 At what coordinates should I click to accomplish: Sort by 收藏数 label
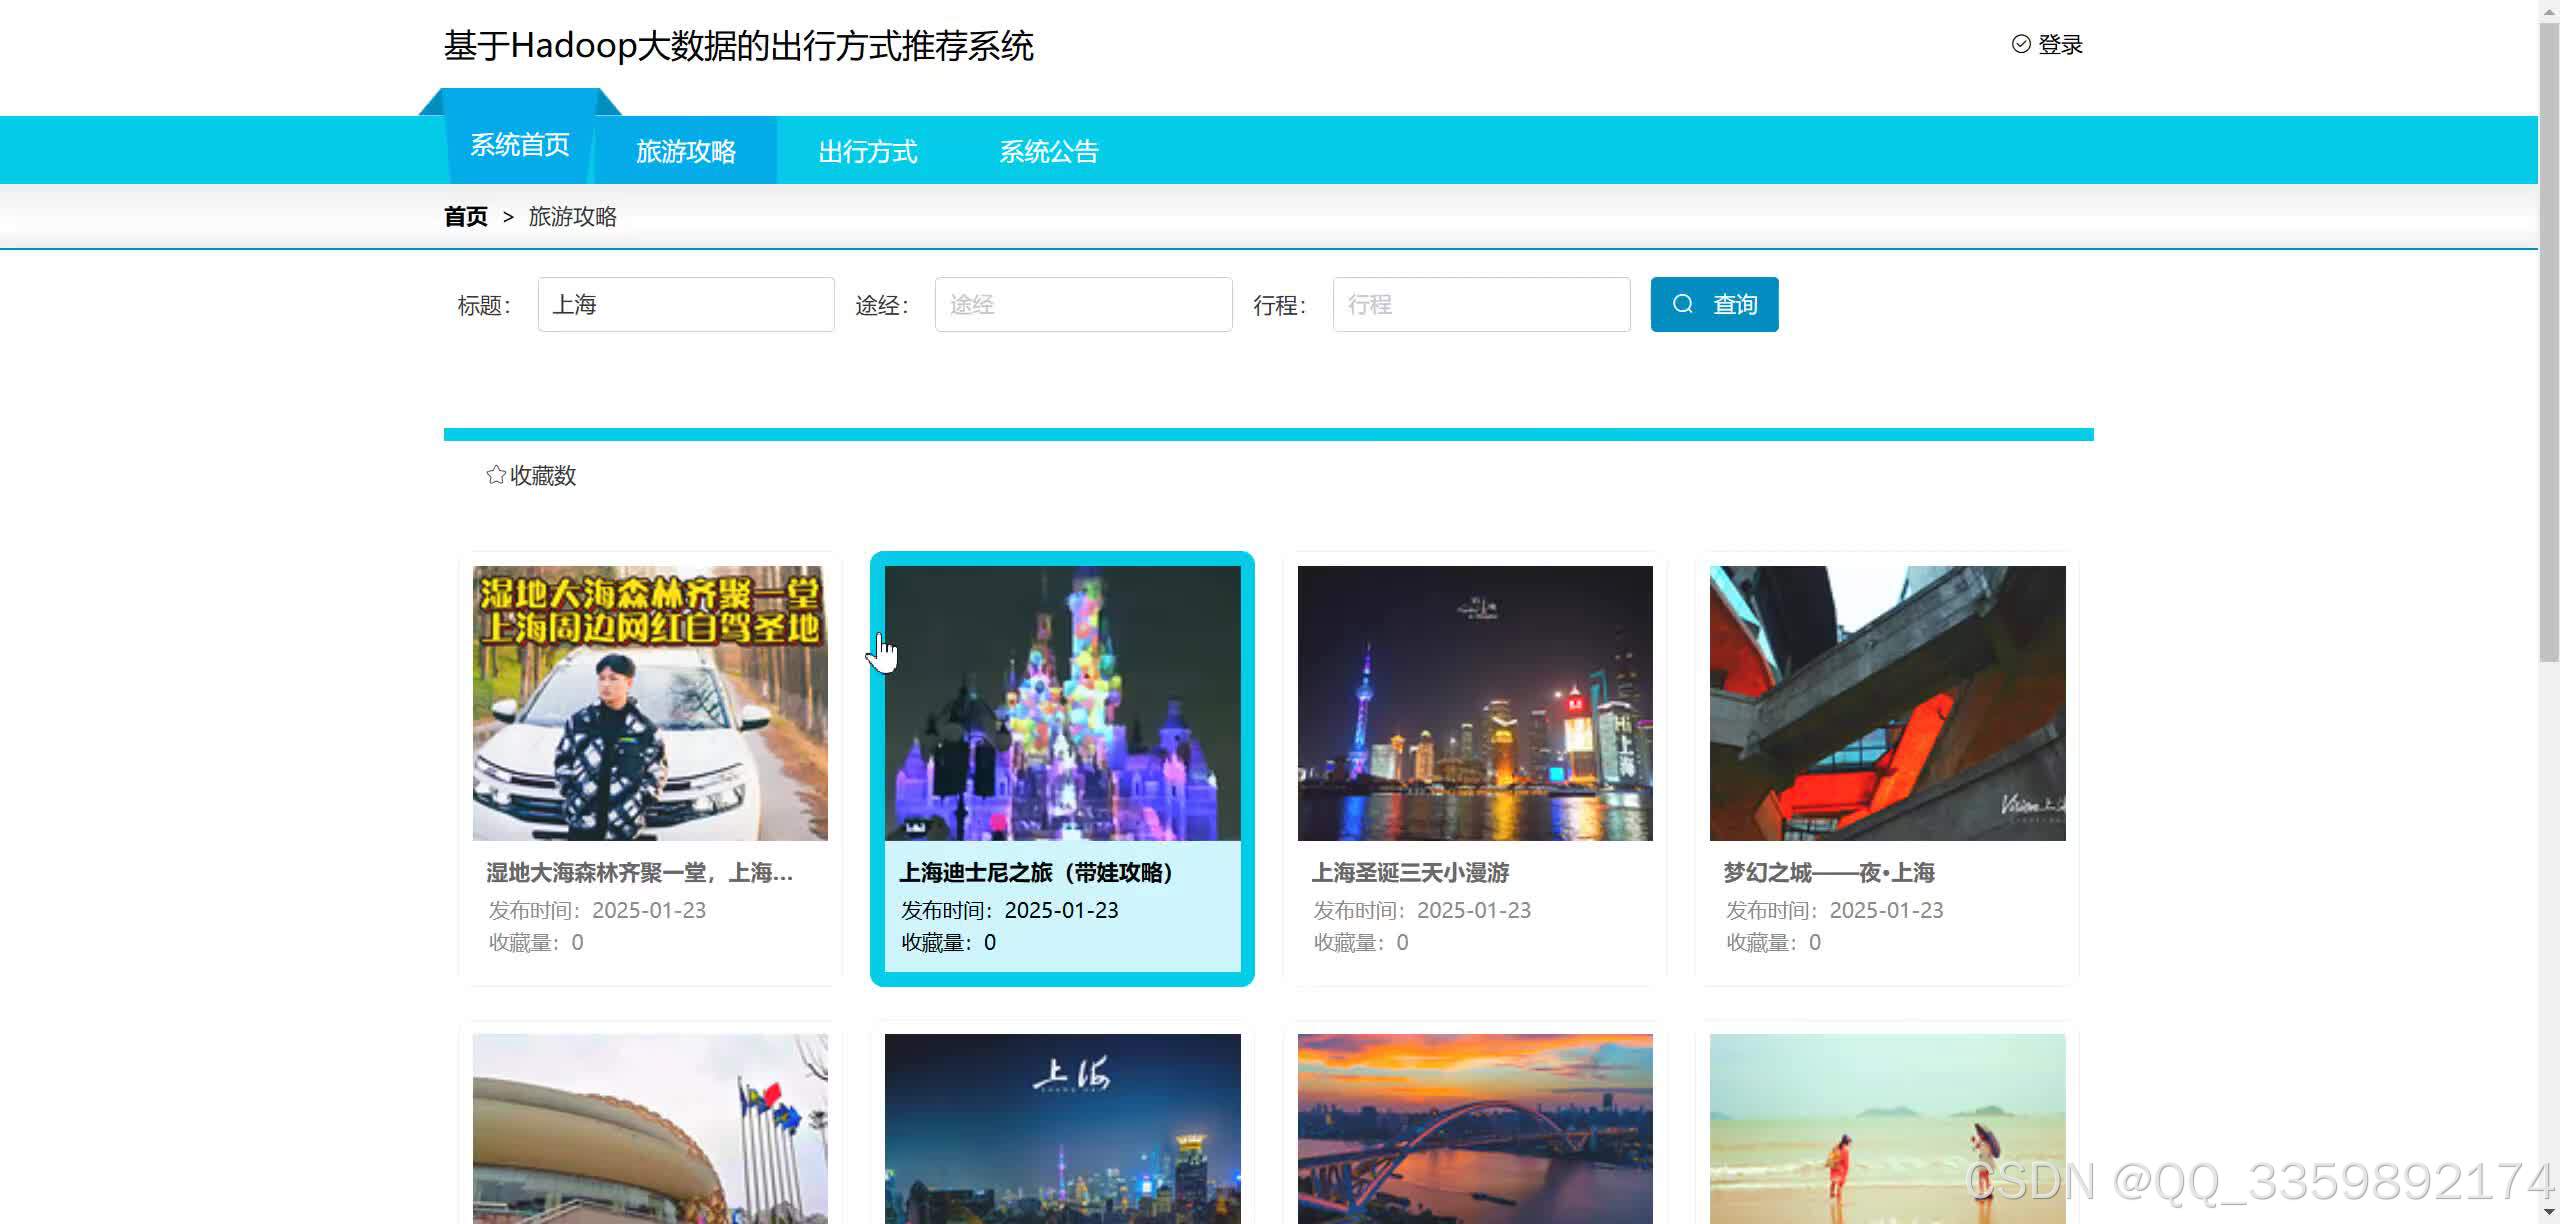pyautogui.click(x=543, y=476)
